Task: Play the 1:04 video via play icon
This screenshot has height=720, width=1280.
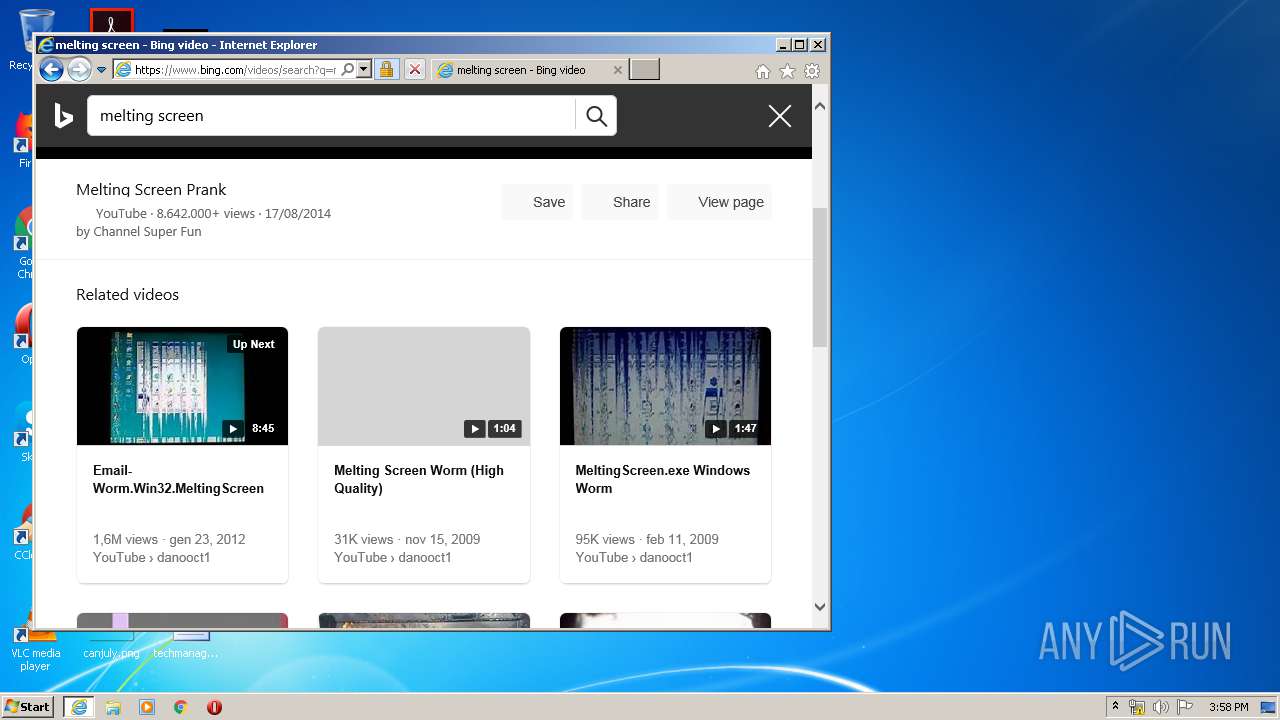Action: [x=474, y=428]
